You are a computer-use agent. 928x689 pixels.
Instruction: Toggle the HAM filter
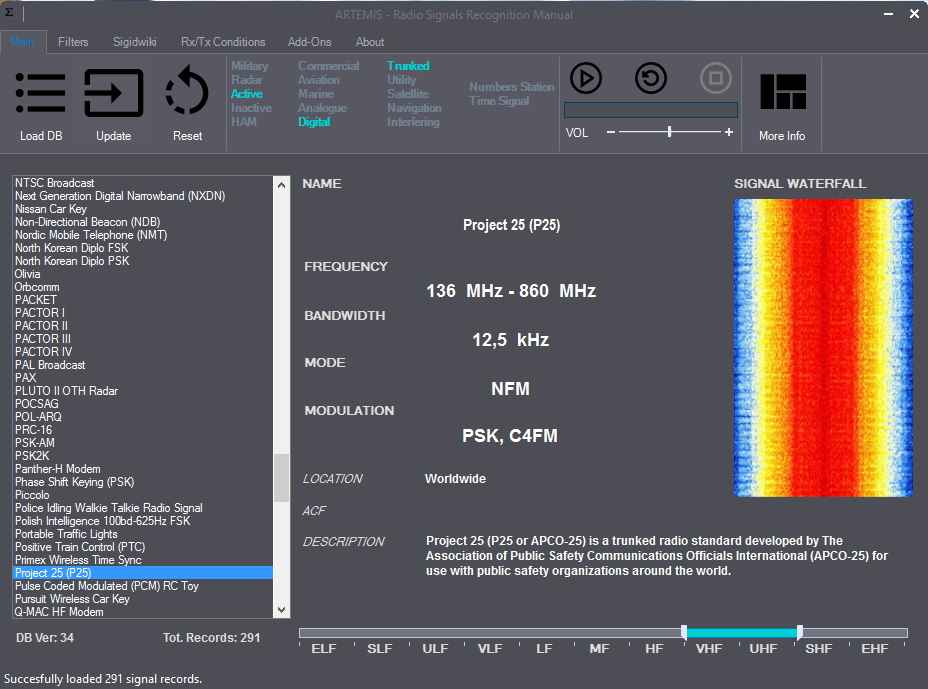(x=244, y=122)
